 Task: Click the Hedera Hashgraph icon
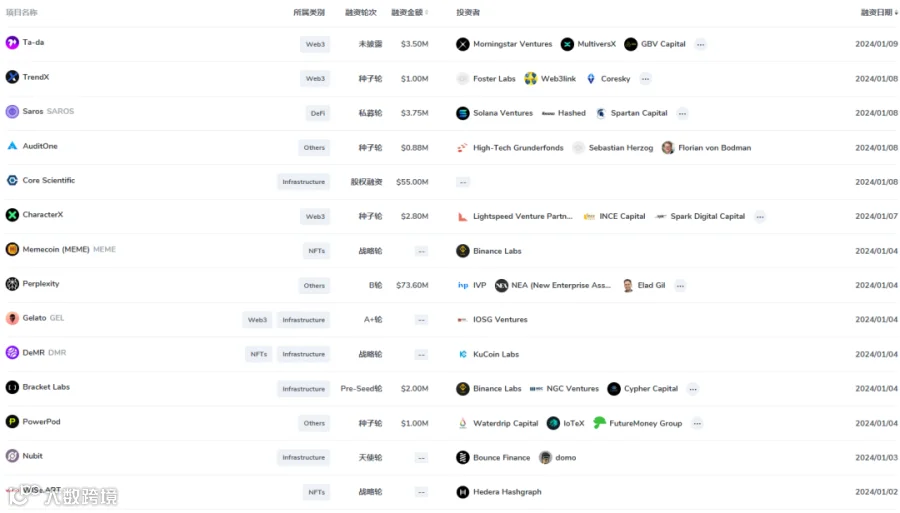point(463,492)
